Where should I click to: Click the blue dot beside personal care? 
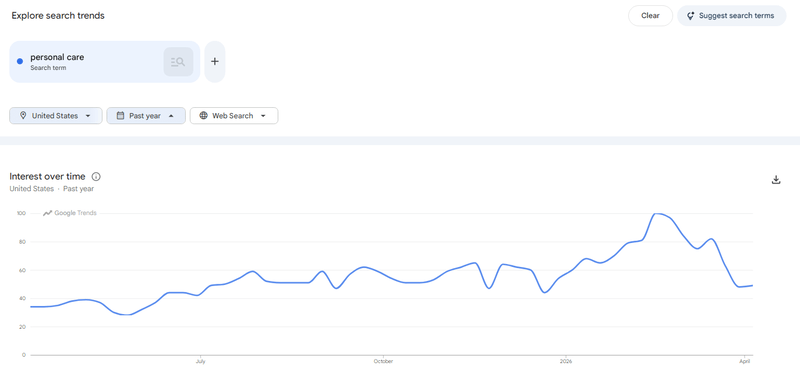[20, 61]
